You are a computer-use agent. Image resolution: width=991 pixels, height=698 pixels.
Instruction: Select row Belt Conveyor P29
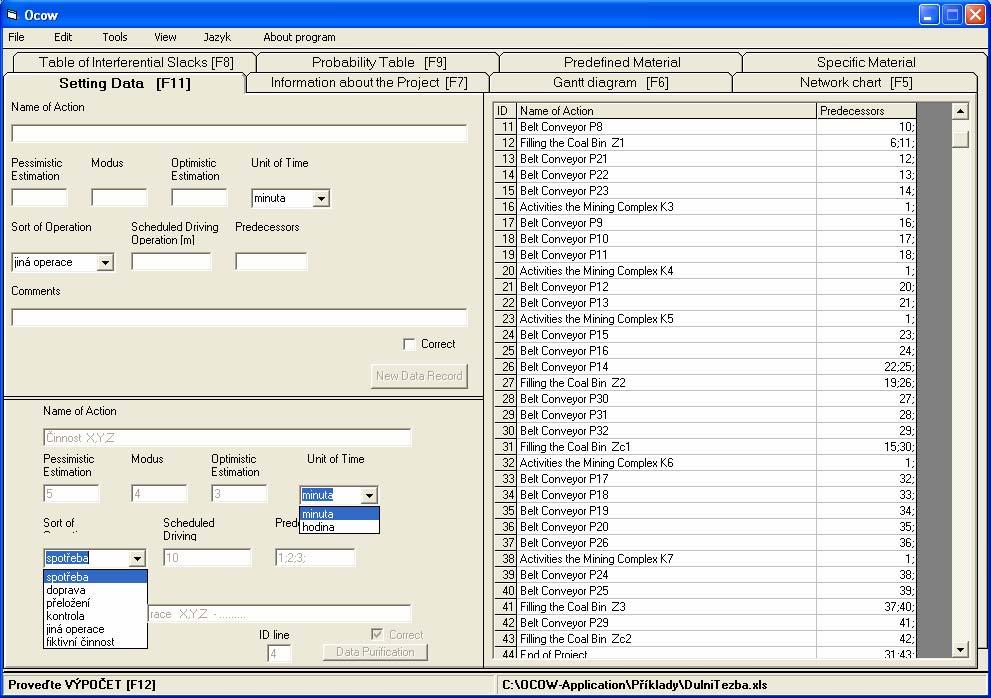coord(705,623)
